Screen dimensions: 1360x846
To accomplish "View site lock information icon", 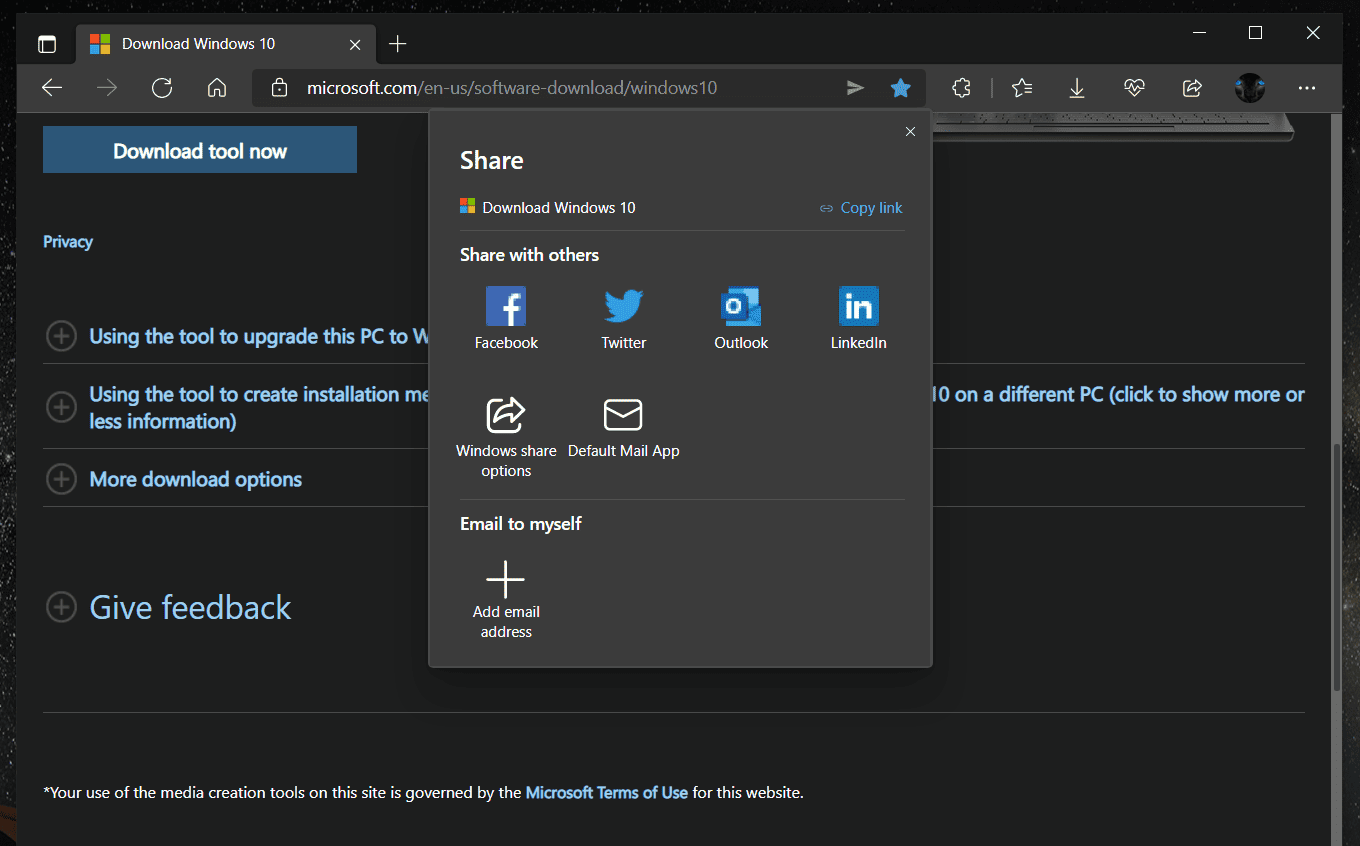I will pyautogui.click(x=280, y=88).
